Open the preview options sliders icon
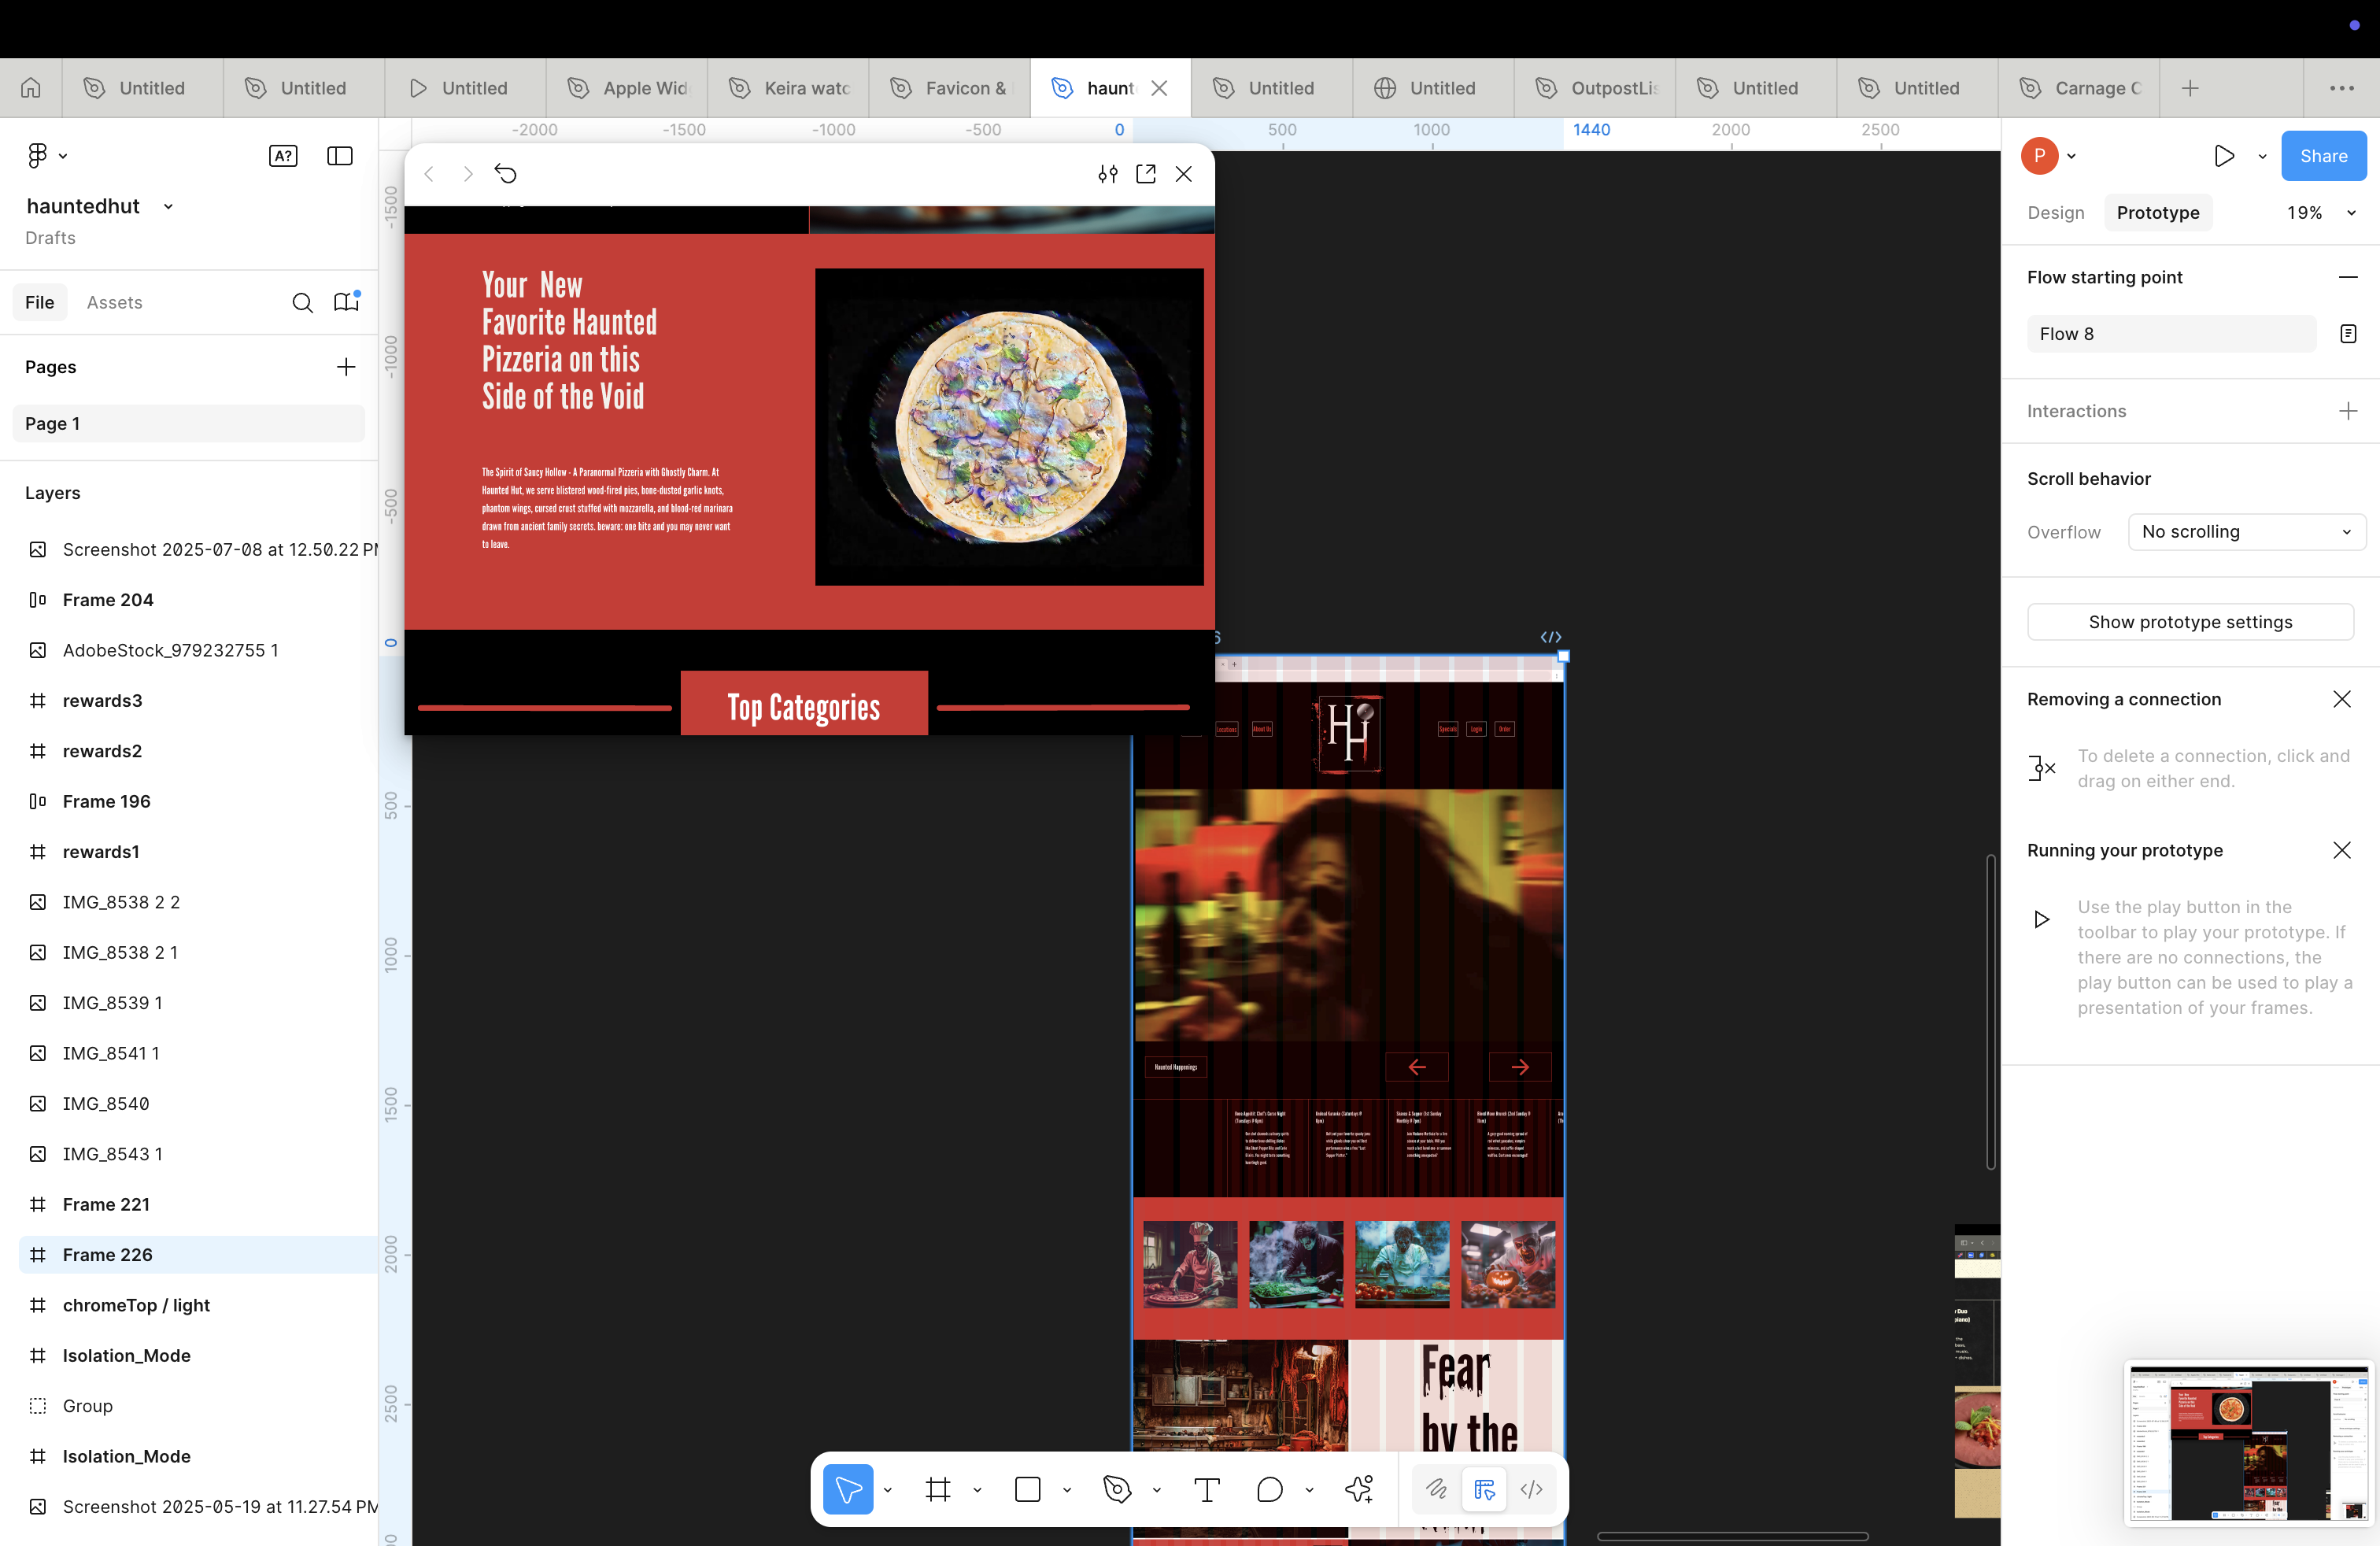Image resolution: width=2380 pixels, height=1546 pixels. click(x=1107, y=174)
